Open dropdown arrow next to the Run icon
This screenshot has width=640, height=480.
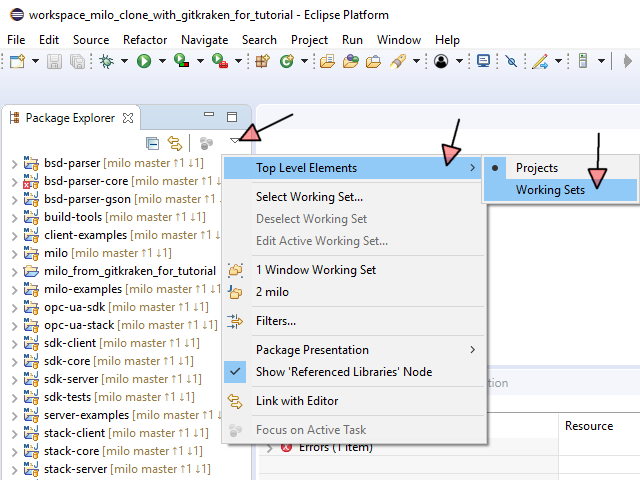pyautogui.click(x=162, y=61)
